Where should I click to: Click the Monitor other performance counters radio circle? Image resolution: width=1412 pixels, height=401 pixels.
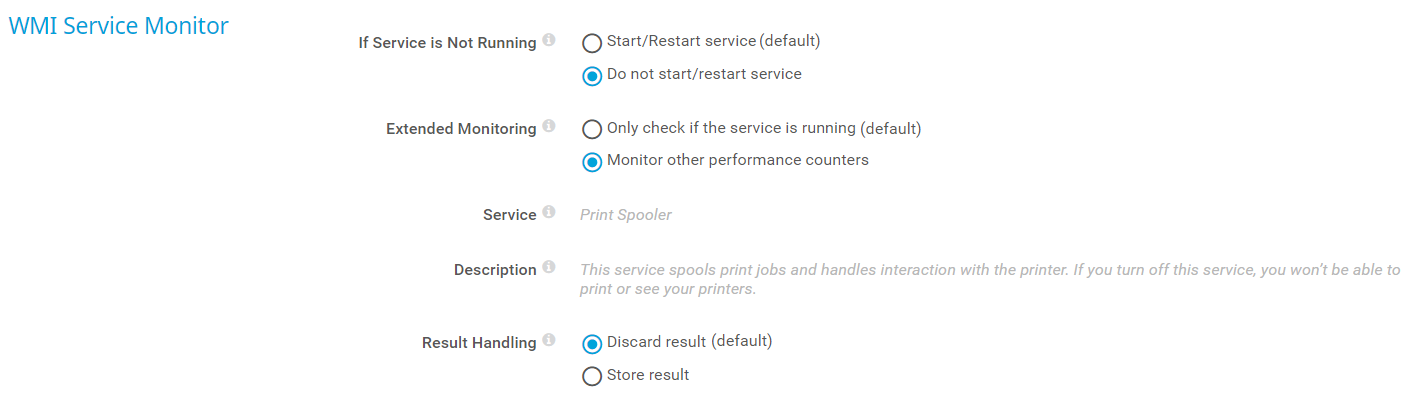point(592,162)
